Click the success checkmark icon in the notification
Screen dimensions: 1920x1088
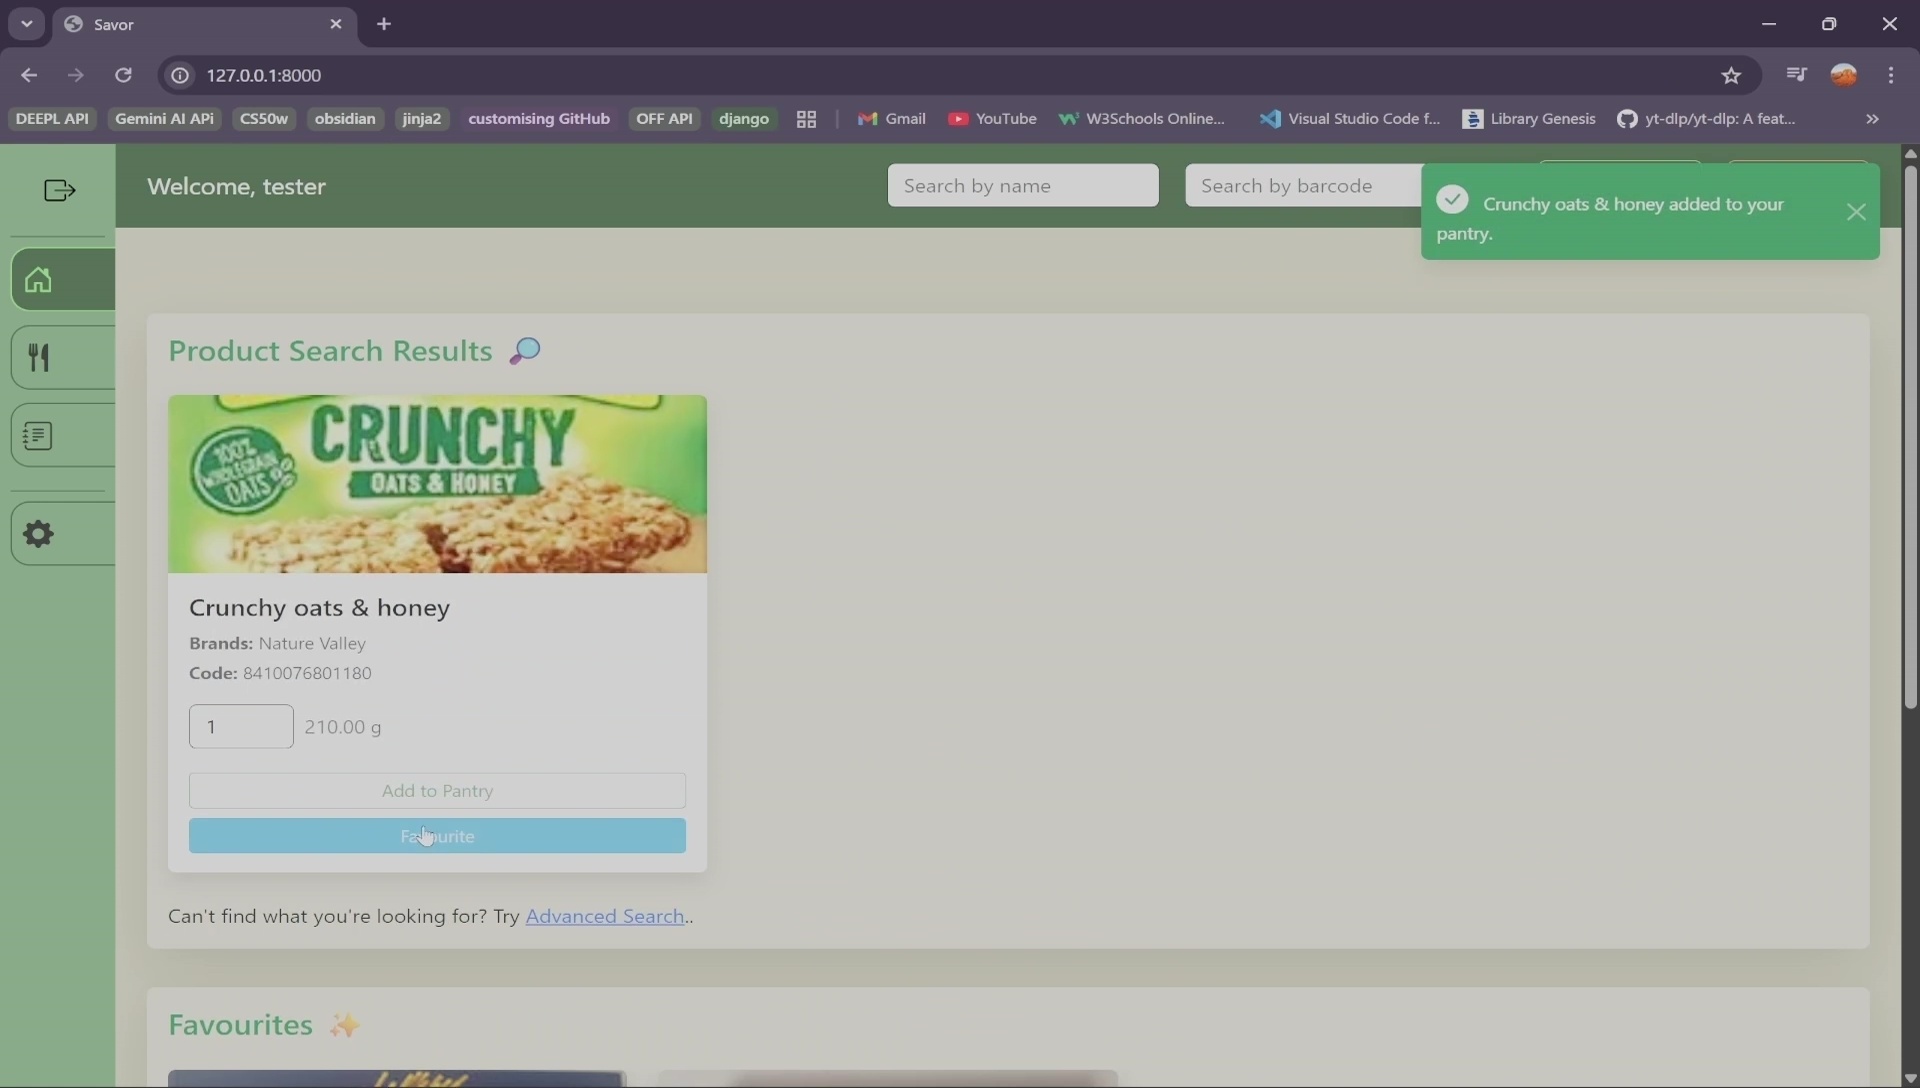pos(1453,200)
